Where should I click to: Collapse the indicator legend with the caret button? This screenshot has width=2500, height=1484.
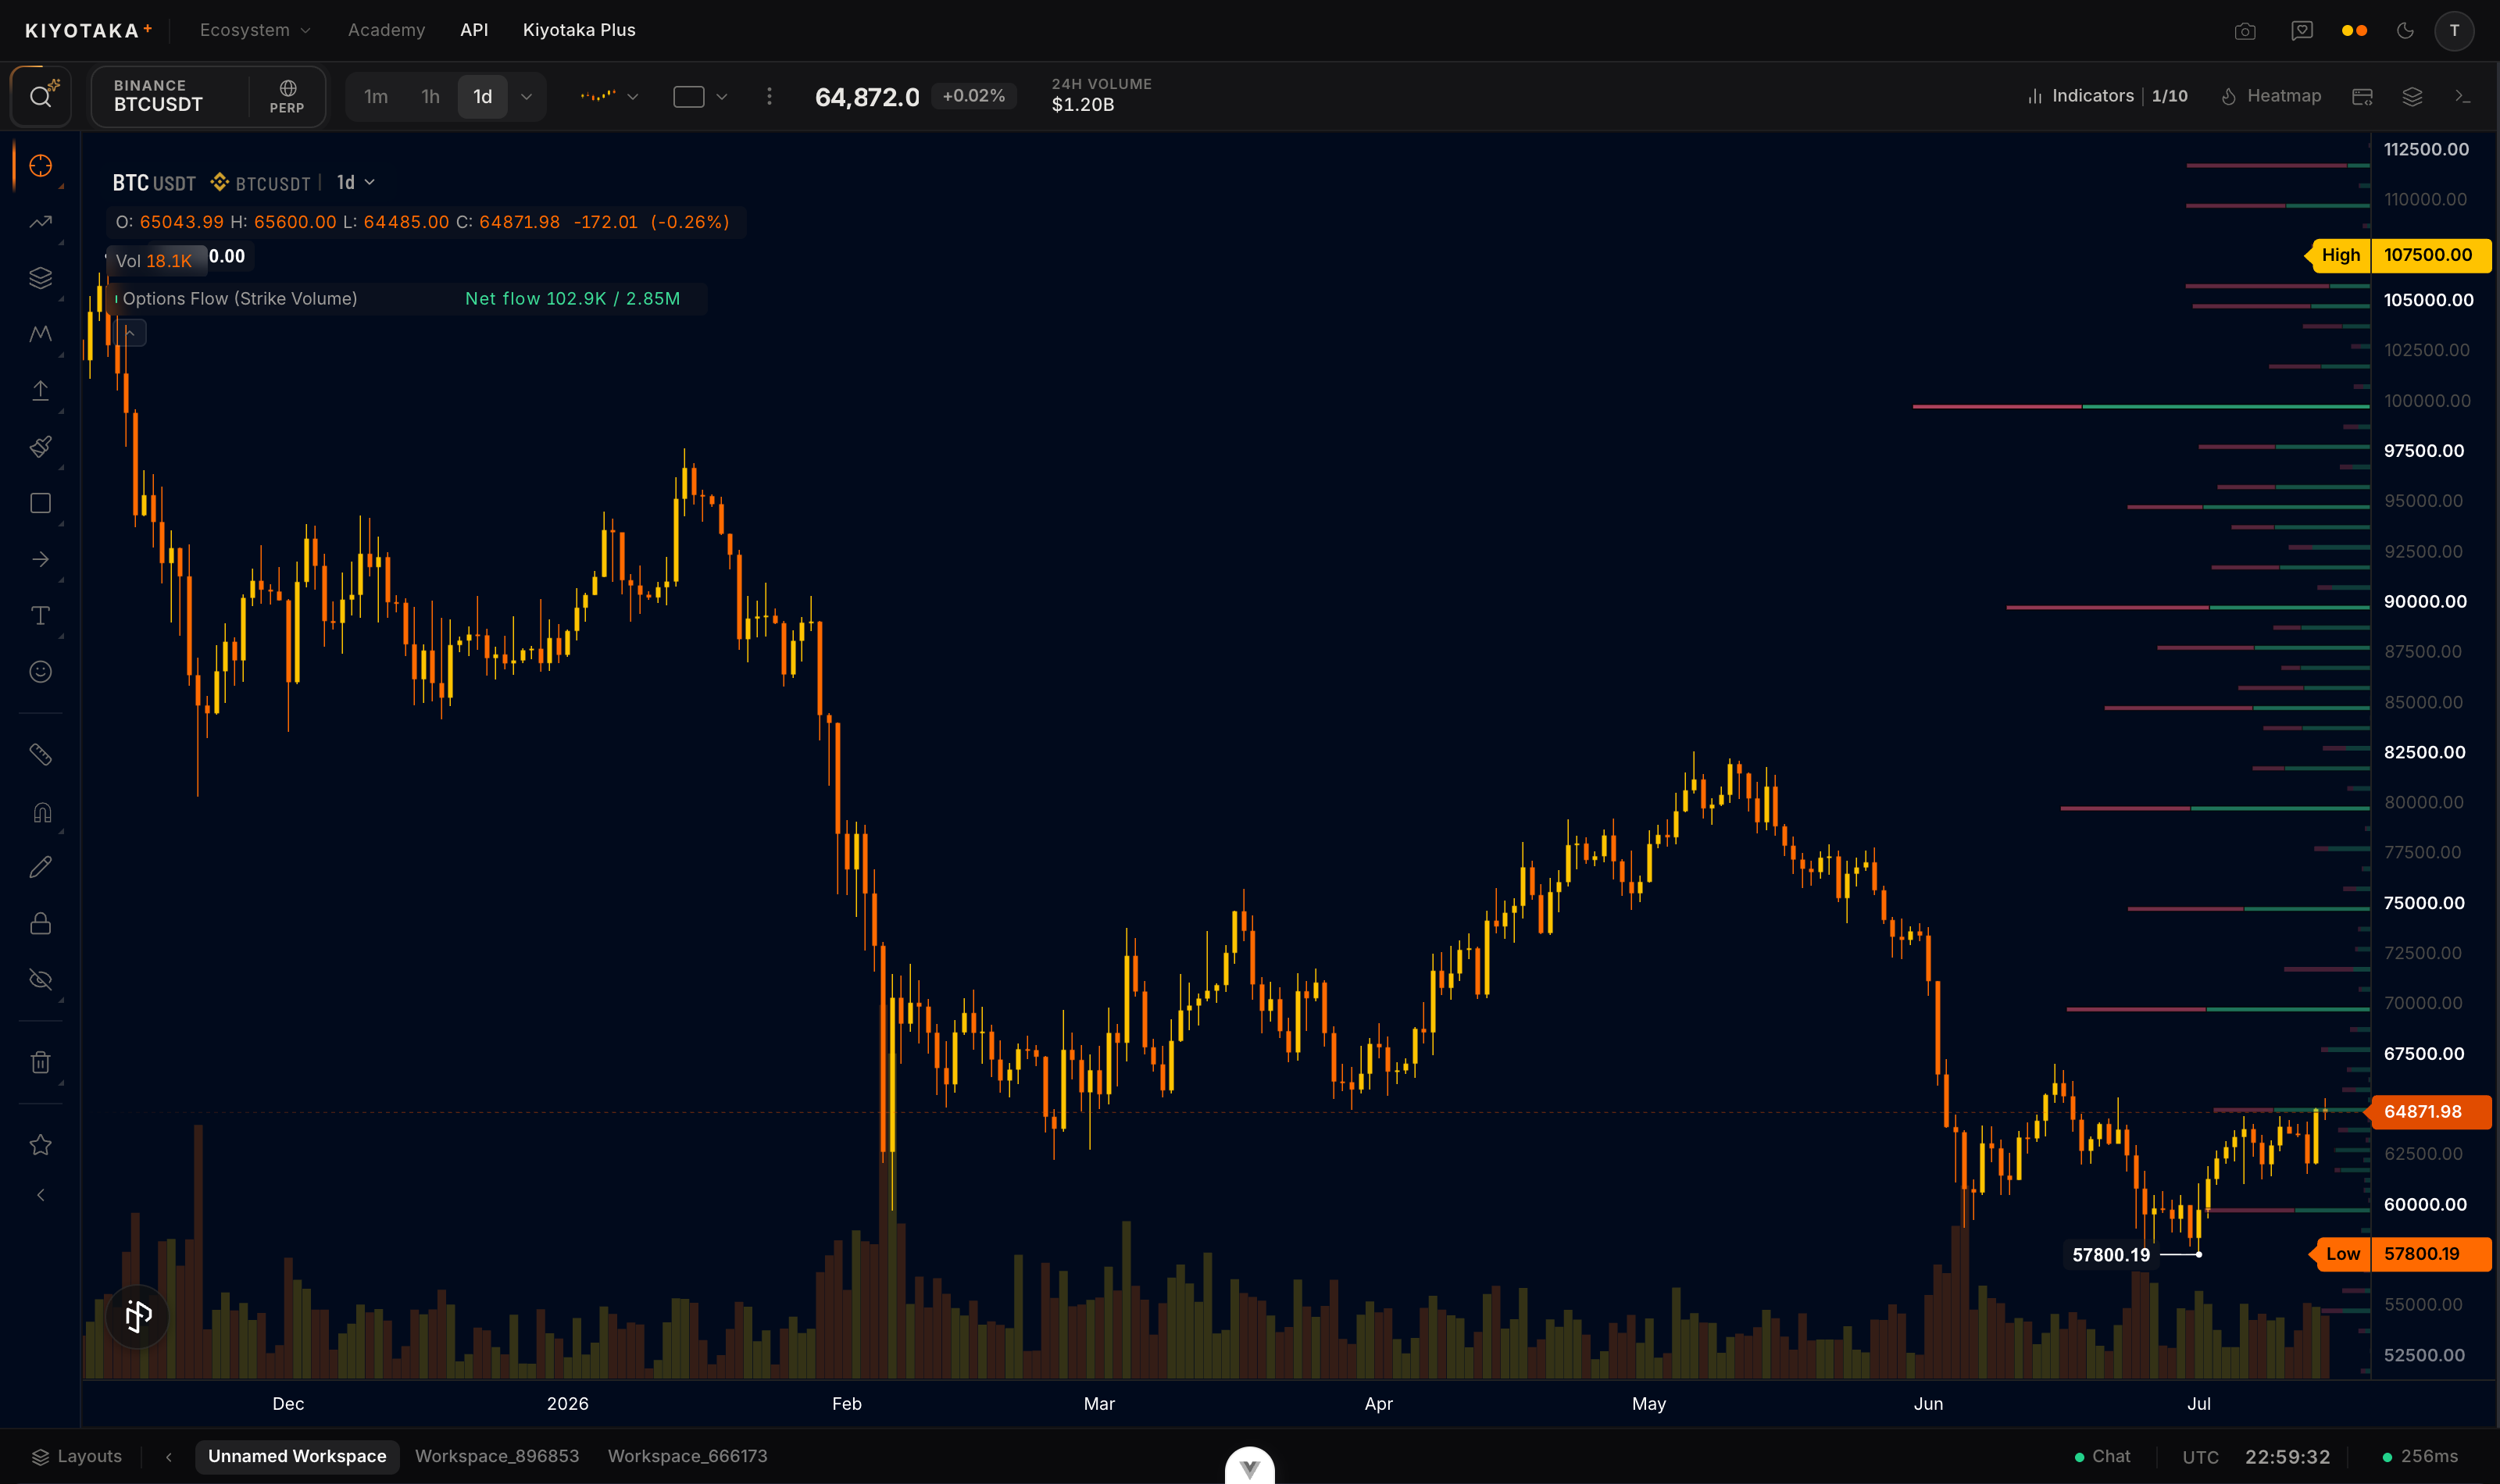tap(131, 333)
